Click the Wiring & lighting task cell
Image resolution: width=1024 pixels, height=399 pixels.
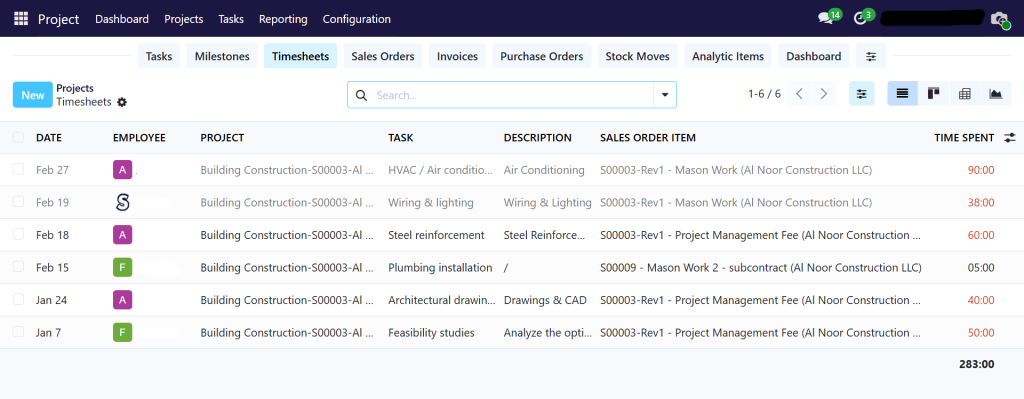[431, 202]
